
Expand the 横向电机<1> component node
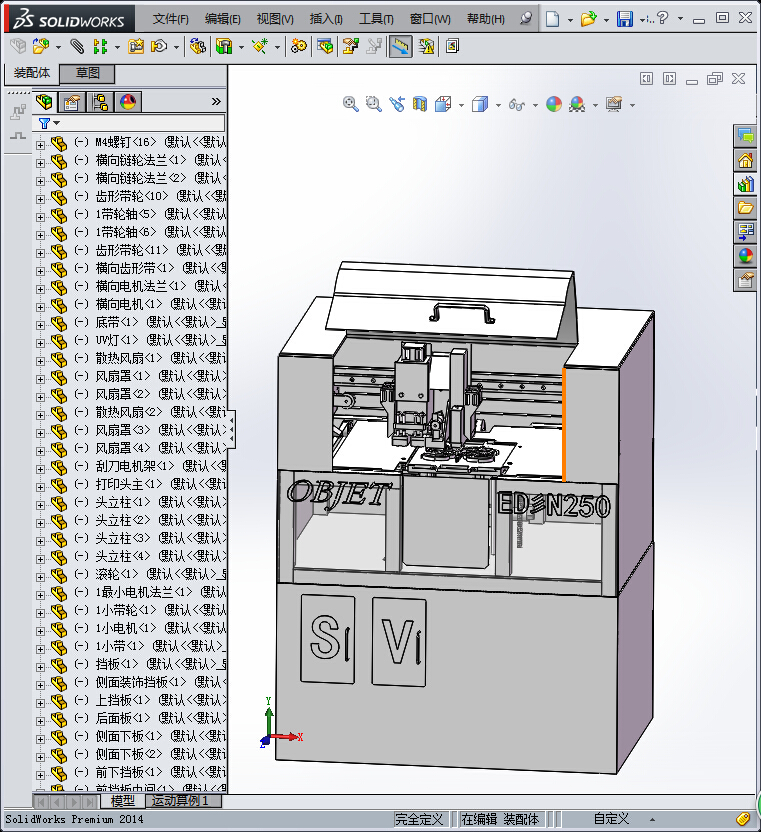[x=41, y=305]
